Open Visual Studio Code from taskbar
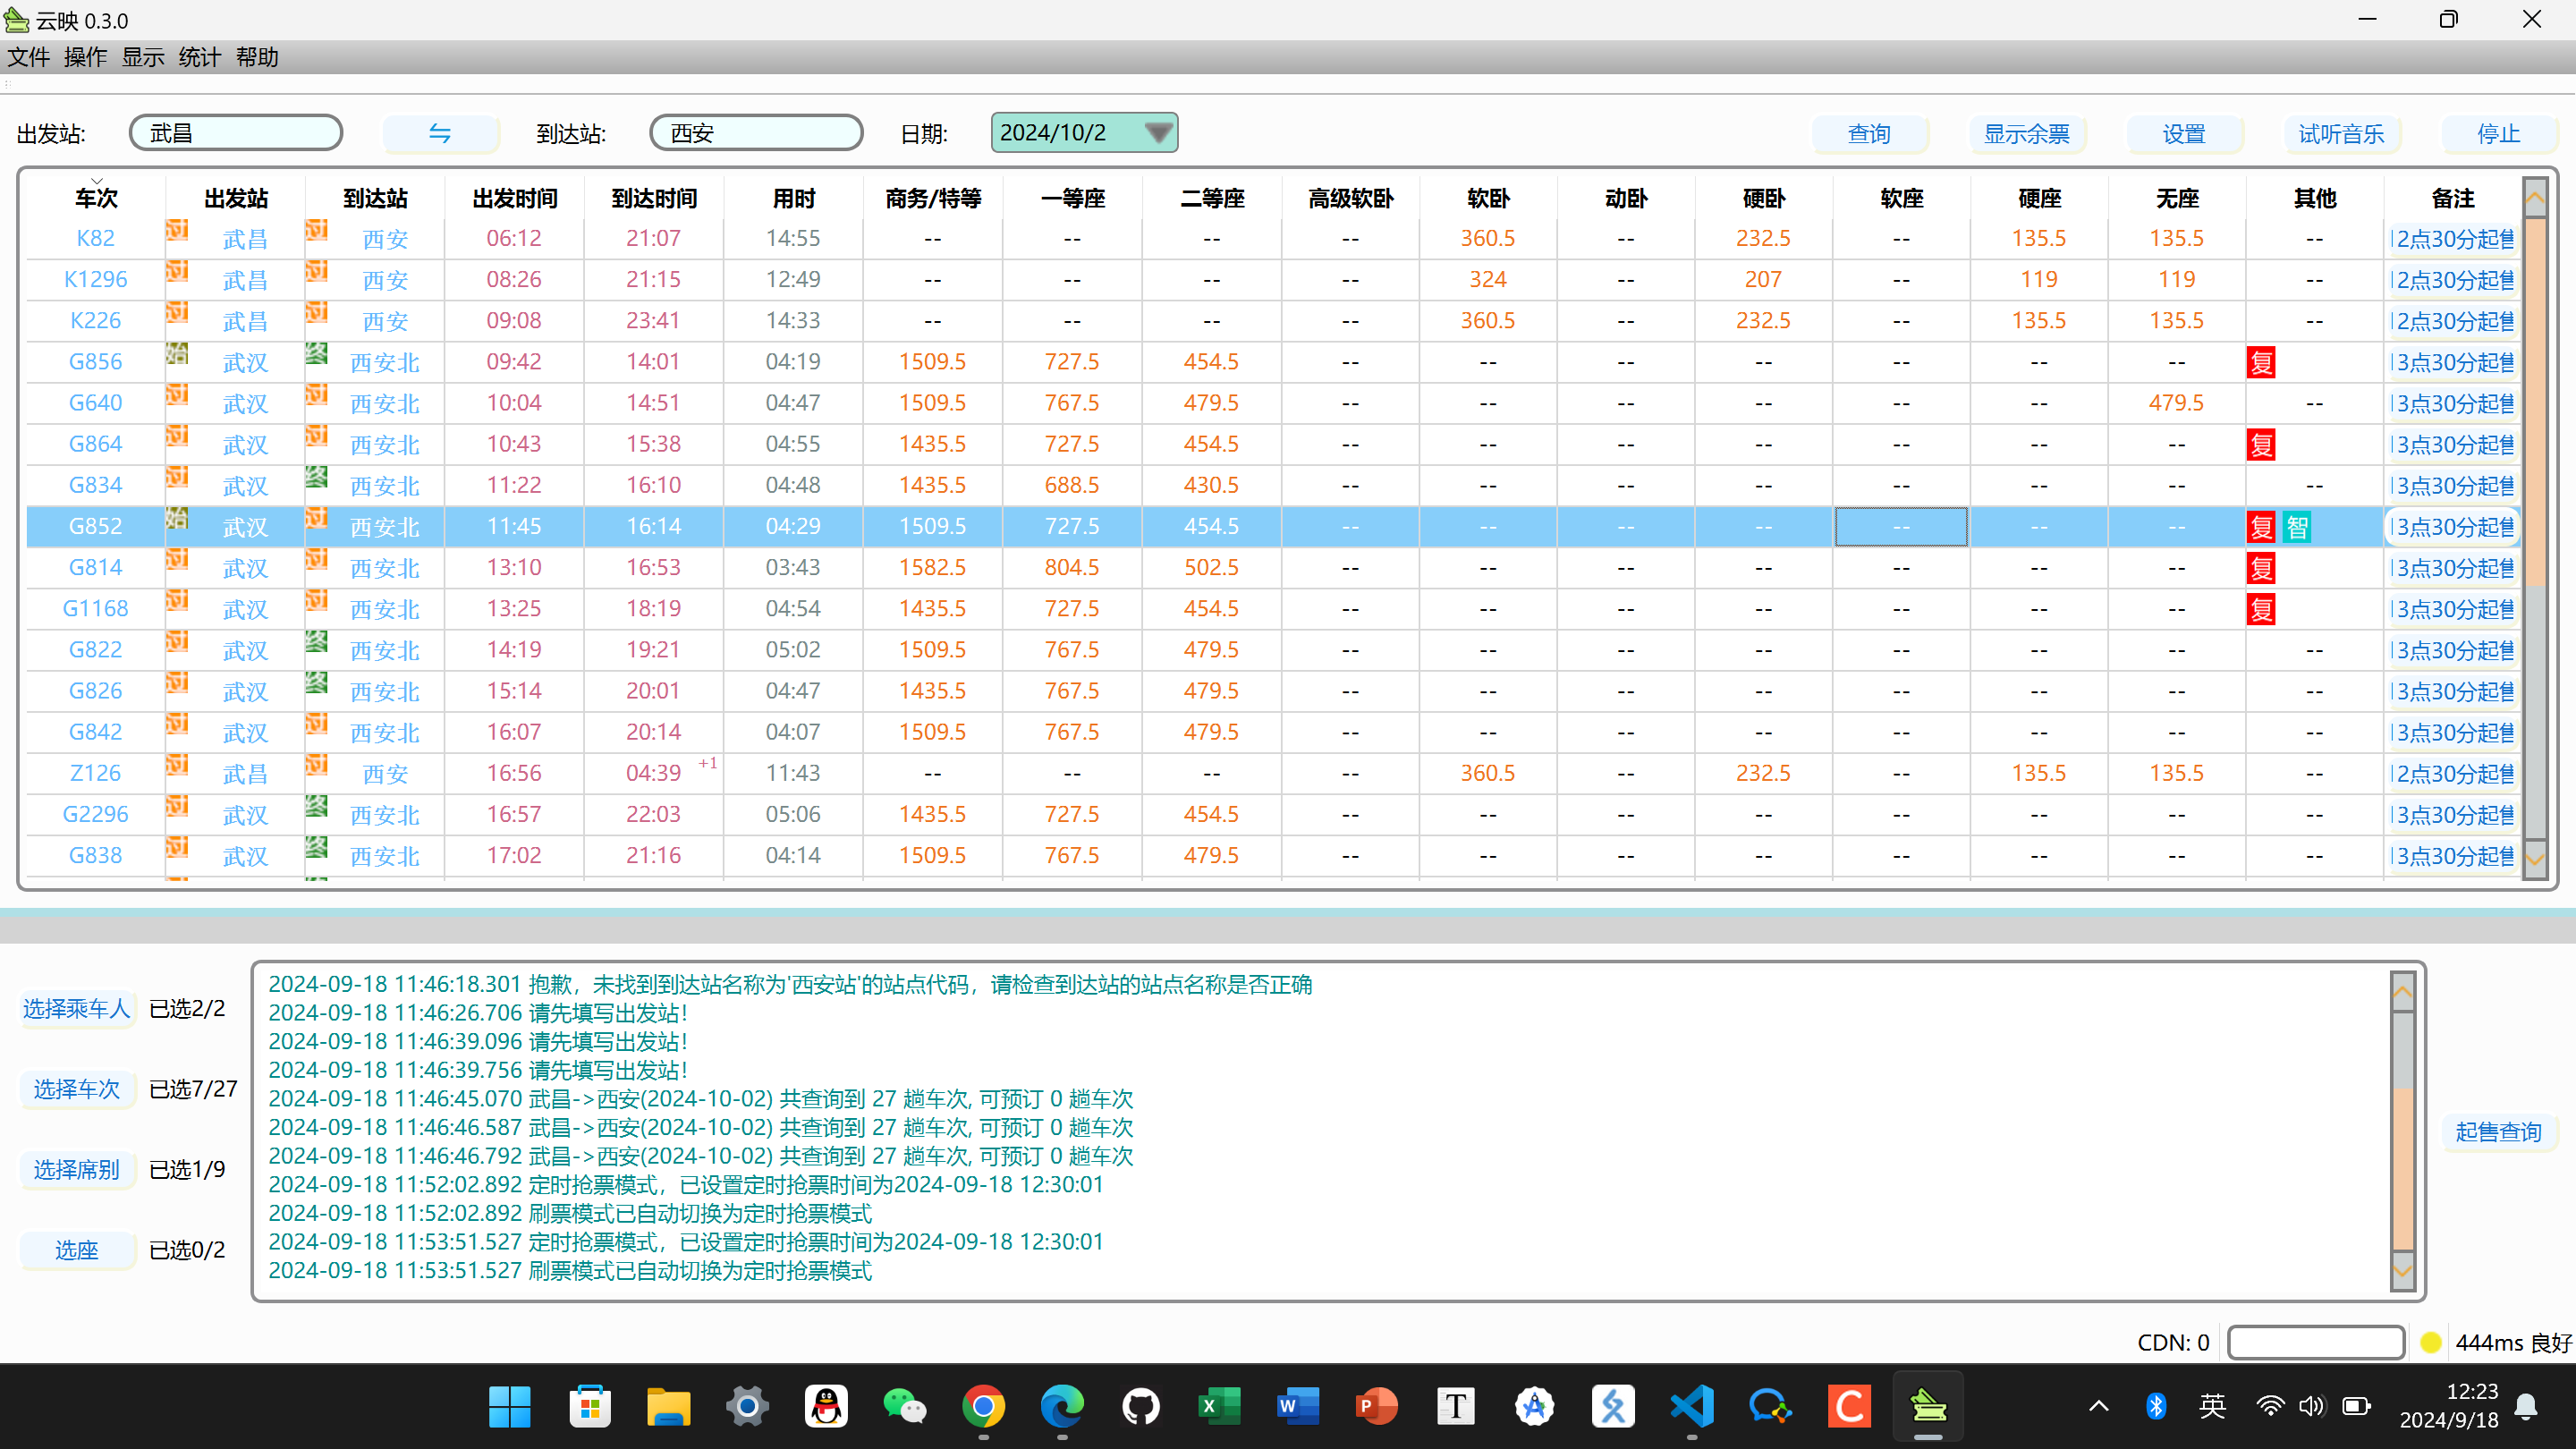This screenshot has height=1449, width=2576. (x=1691, y=1407)
